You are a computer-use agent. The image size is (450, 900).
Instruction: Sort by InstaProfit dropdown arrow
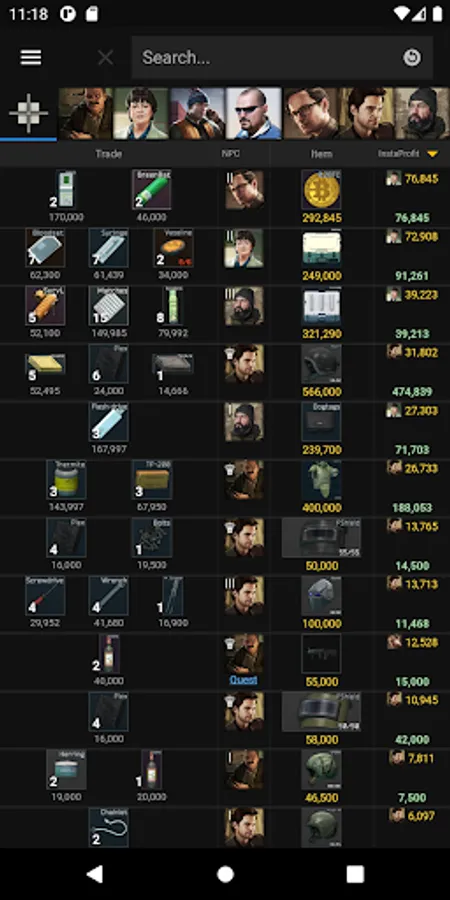click(x=432, y=154)
